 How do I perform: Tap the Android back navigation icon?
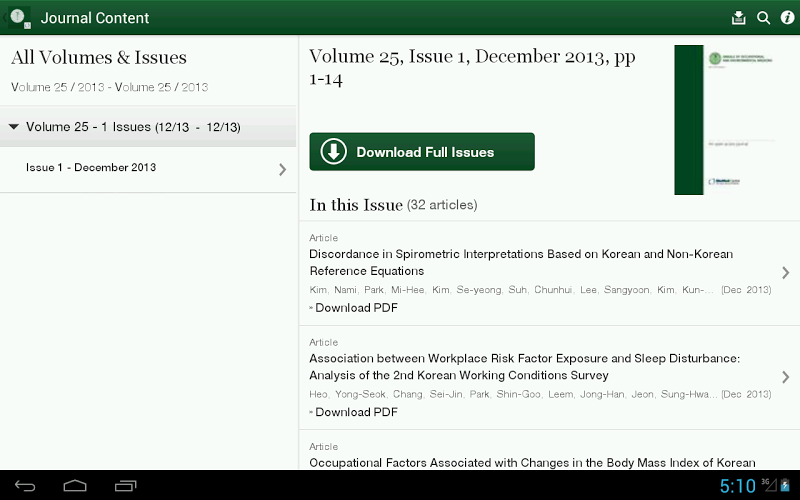(24, 486)
